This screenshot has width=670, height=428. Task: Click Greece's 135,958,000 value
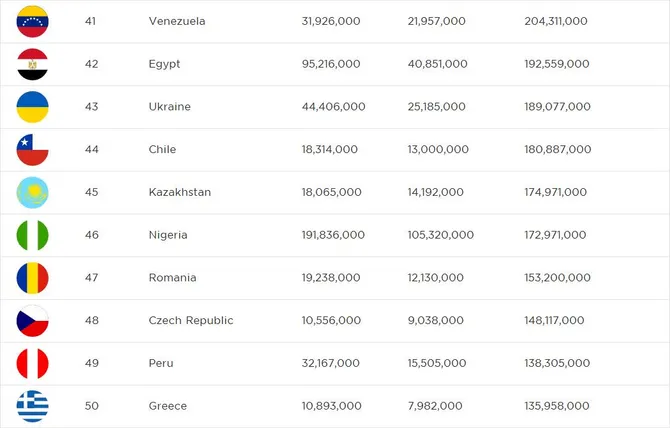click(x=557, y=405)
